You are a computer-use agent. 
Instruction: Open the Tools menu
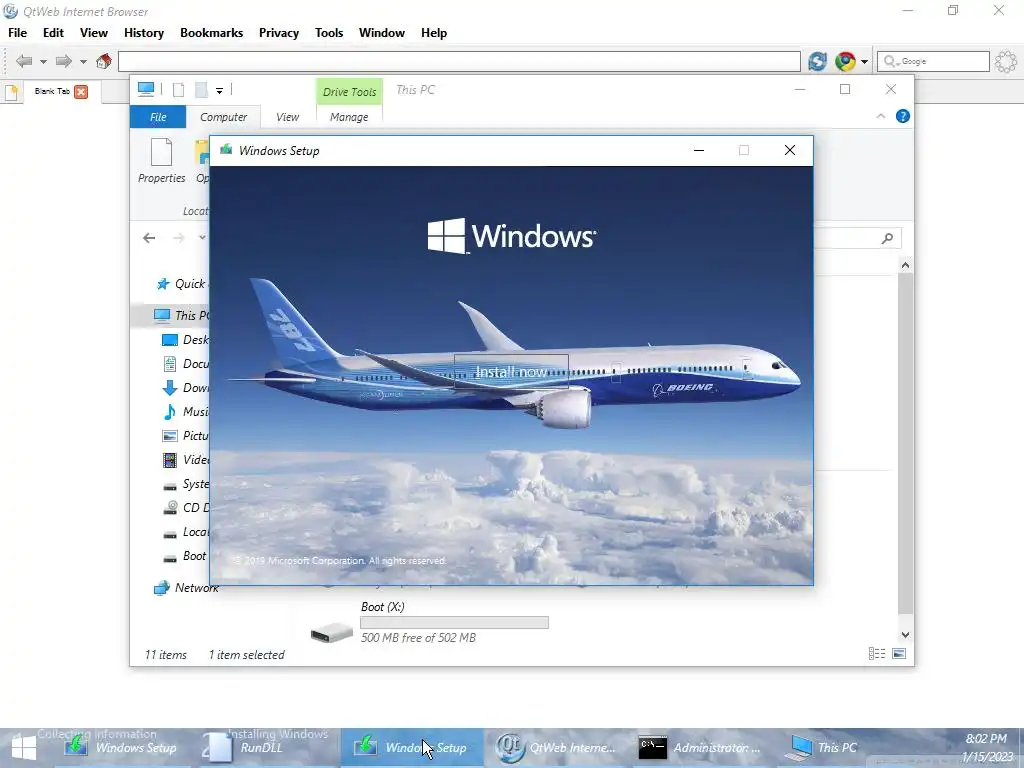(x=329, y=33)
